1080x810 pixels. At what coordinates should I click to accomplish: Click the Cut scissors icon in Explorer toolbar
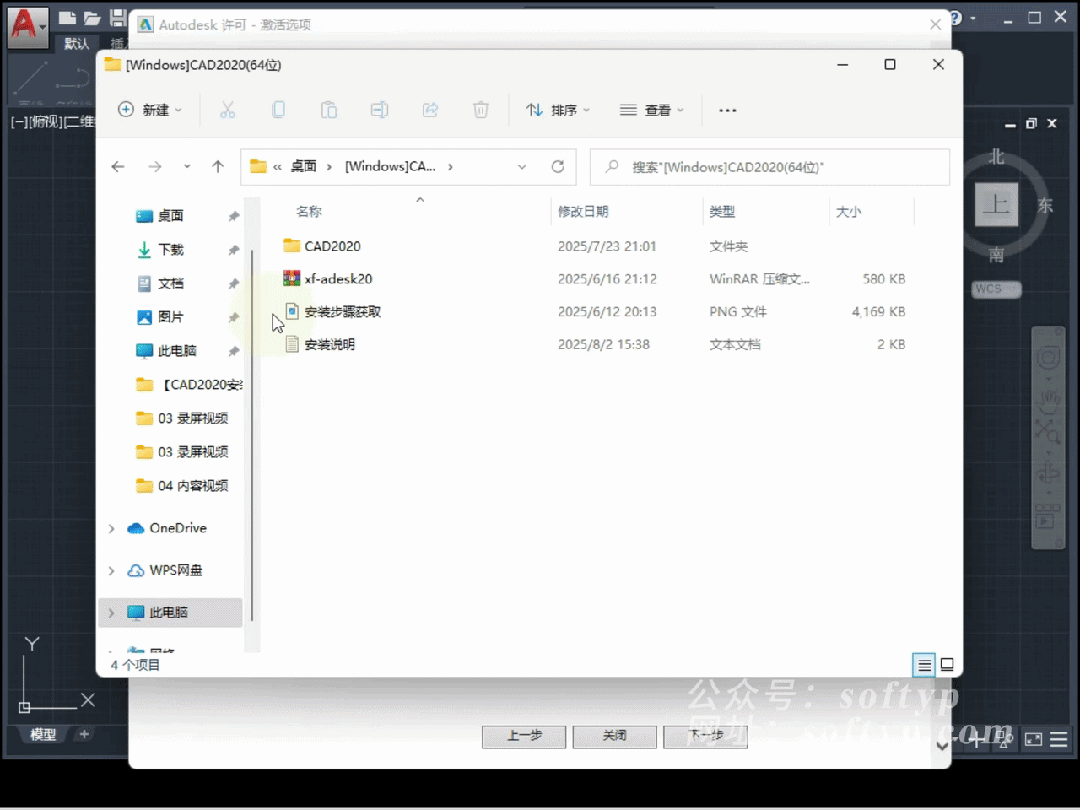click(x=227, y=110)
